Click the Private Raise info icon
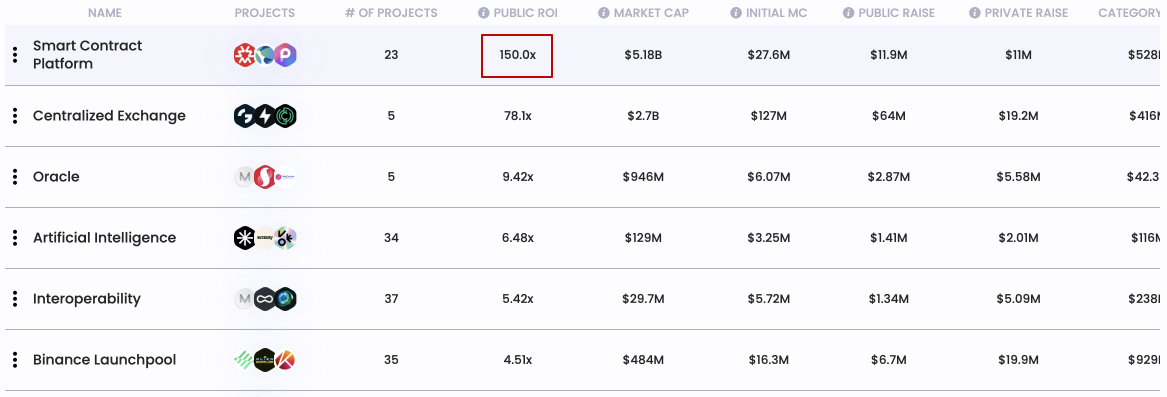 [975, 13]
